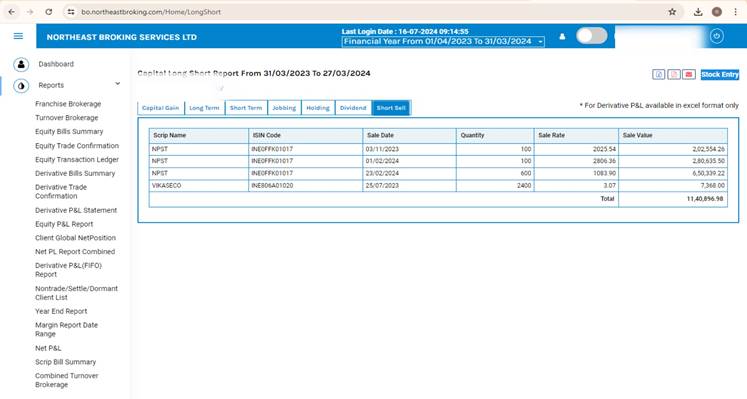Select sale date cell 23/02/2024
This screenshot has width=747, height=399.
point(409,173)
